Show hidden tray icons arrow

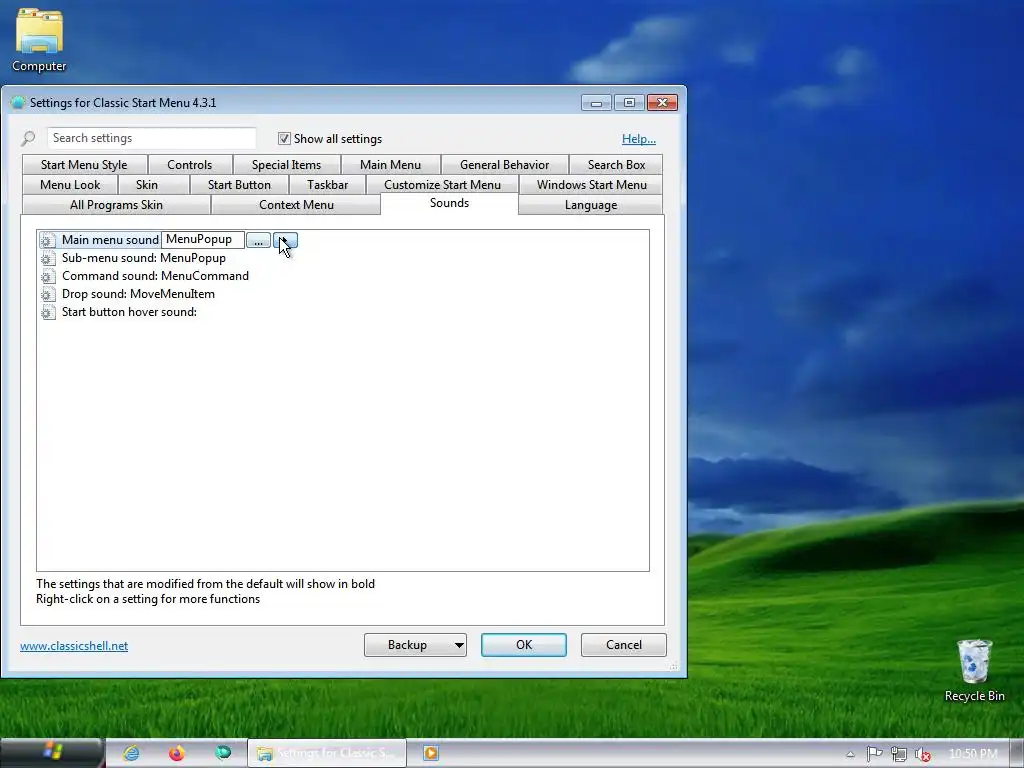[850, 754]
